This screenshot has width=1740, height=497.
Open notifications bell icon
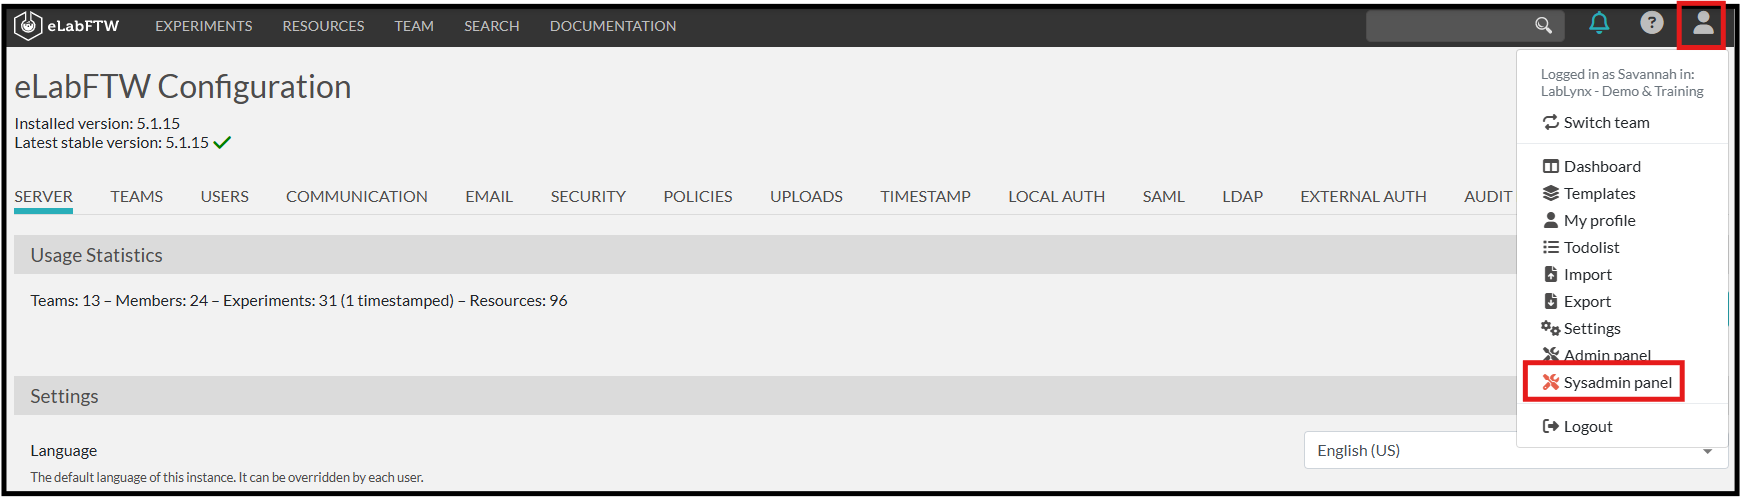[1599, 23]
